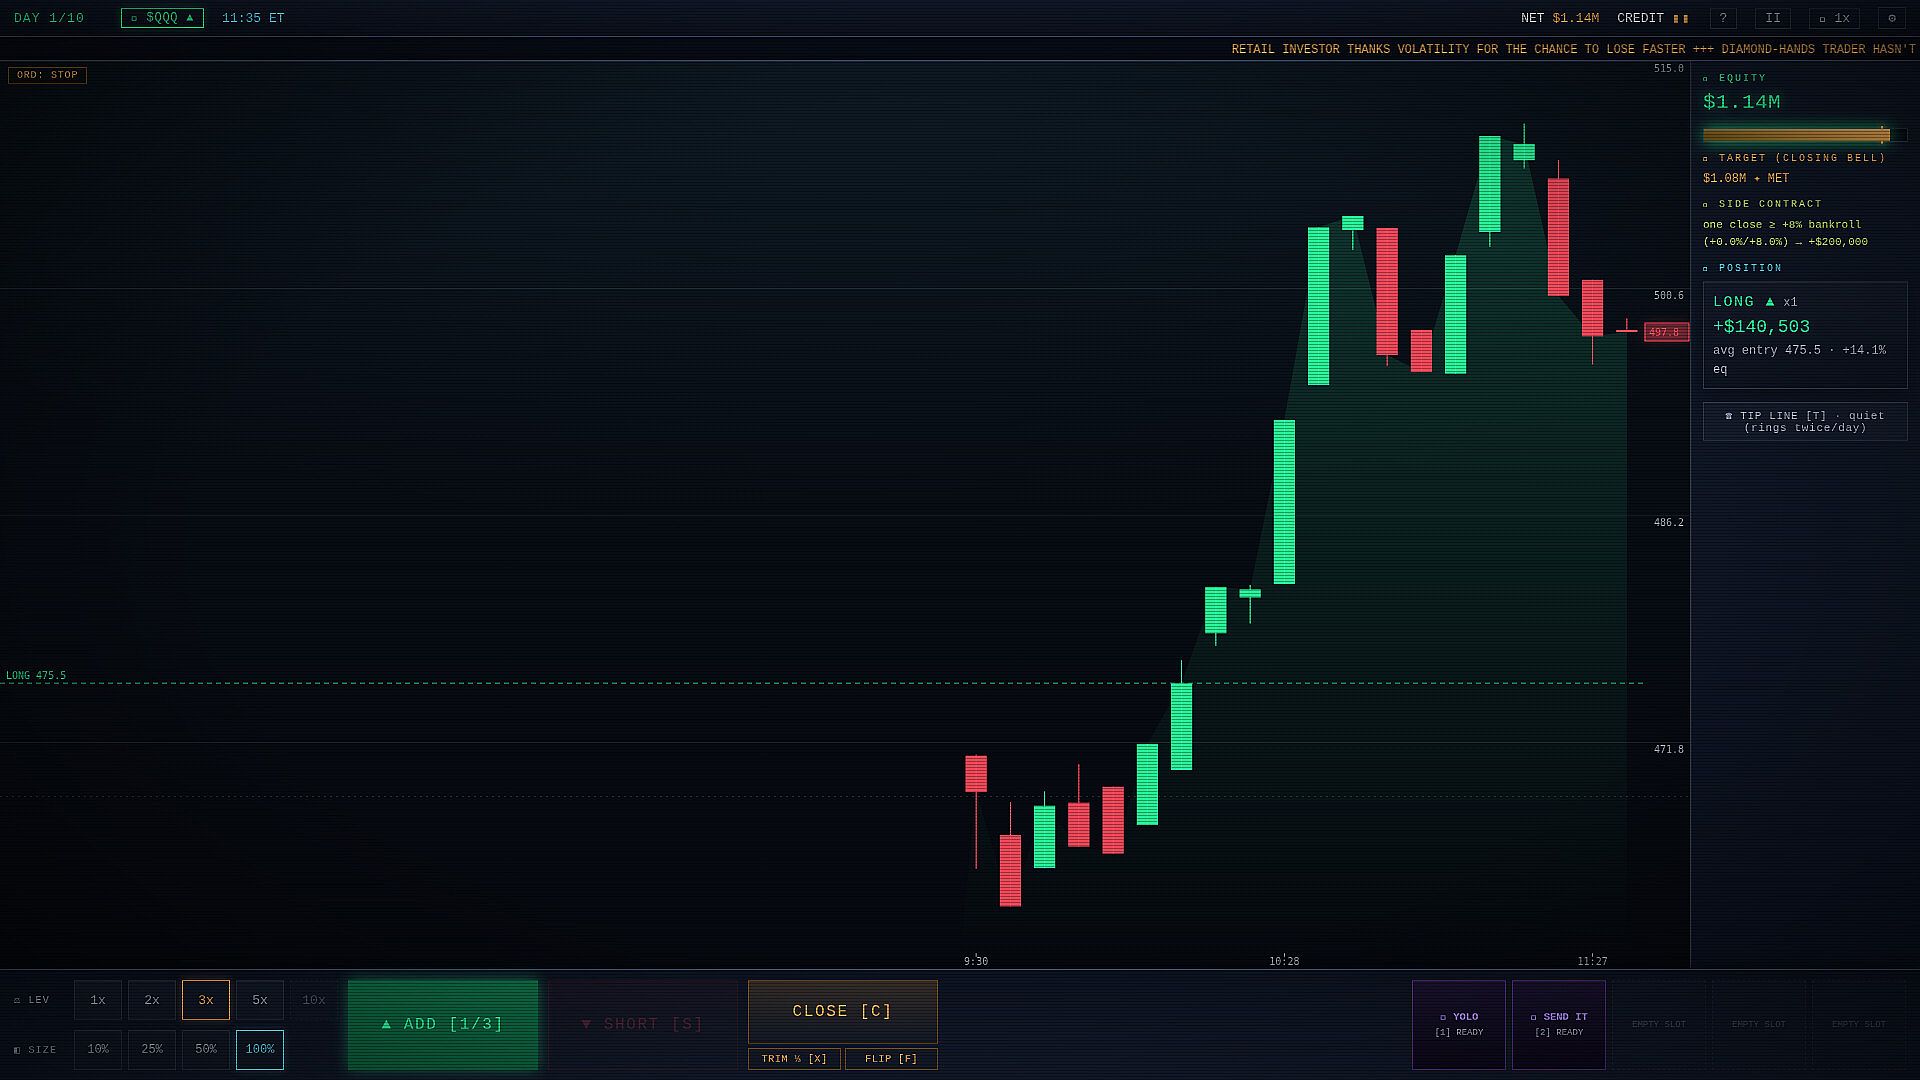Set position size to 25%
Screen dimensions: 1920x1080
(x=152, y=1050)
